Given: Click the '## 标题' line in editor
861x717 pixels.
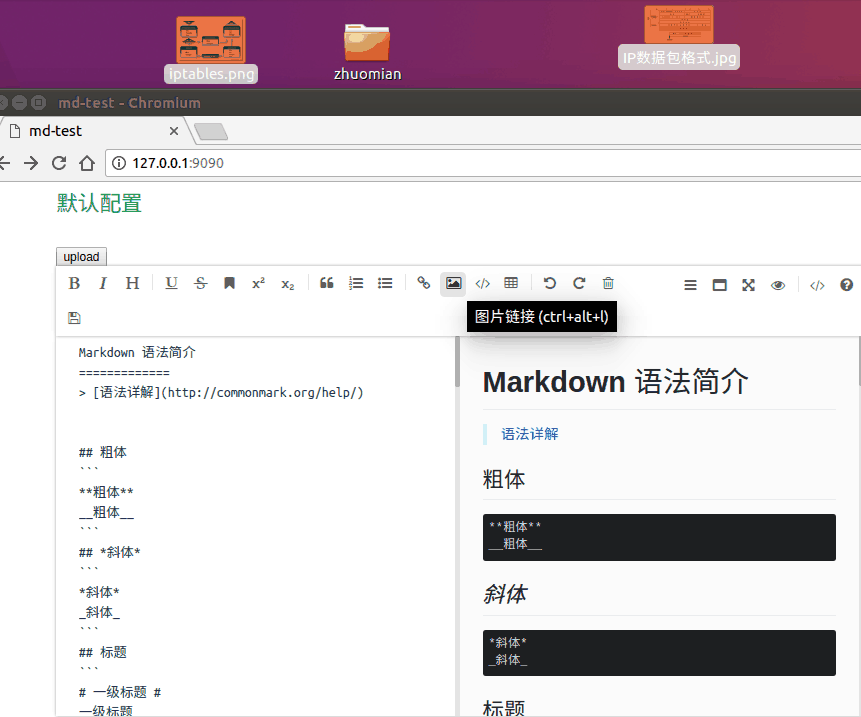Looking at the screenshot, I should click(103, 652).
